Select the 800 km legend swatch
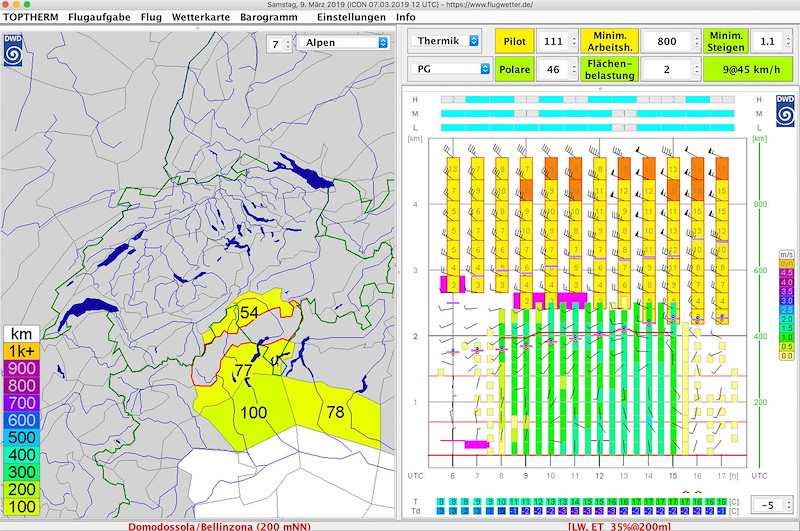The width and height of the screenshot is (800, 531). [21, 386]
